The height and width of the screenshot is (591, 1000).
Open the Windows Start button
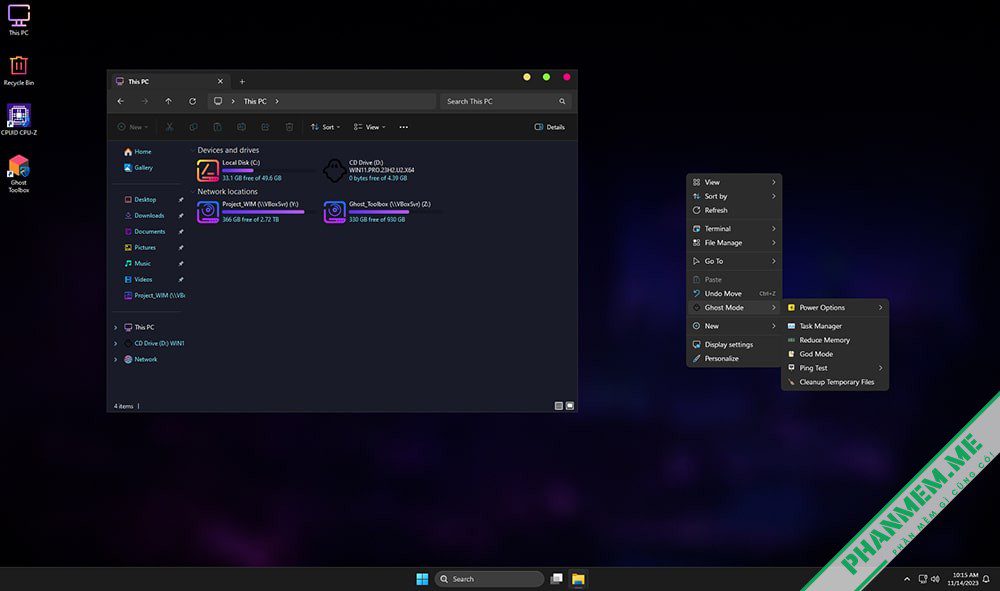(422, 579)
